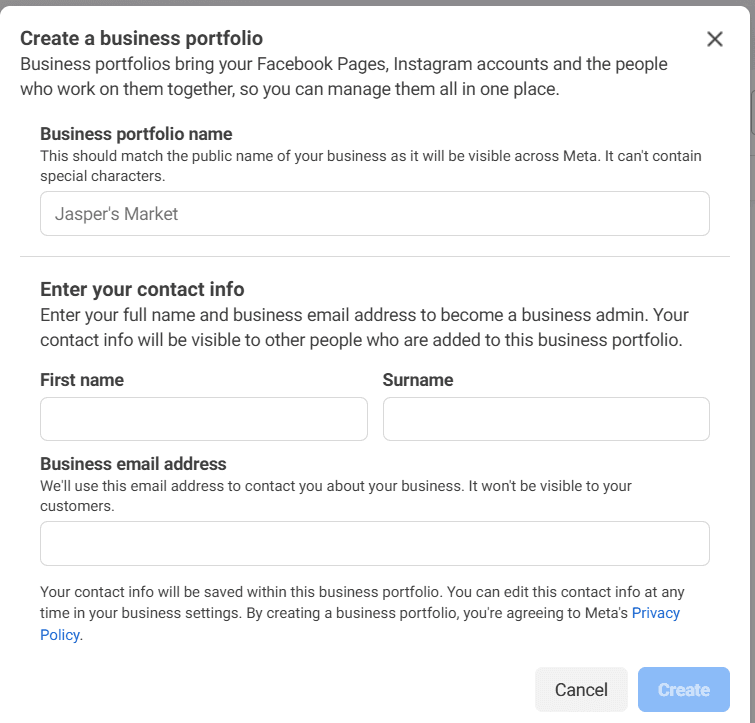Screen dimensions: 755x723
Task: Click the Business email address input box
Action: 374,543
